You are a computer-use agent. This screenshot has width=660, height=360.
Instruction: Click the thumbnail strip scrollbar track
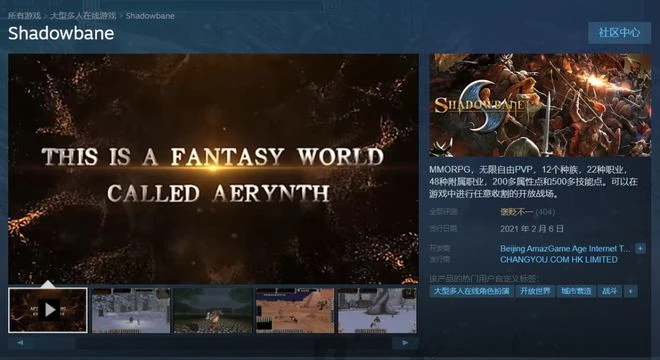click(x=213, y=343)
